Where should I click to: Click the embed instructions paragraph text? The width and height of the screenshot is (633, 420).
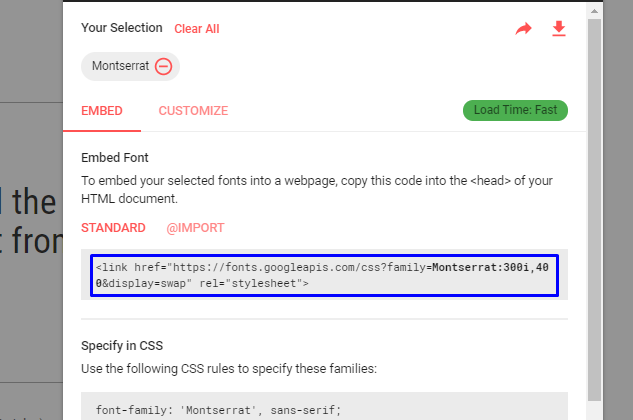point(317,189)
